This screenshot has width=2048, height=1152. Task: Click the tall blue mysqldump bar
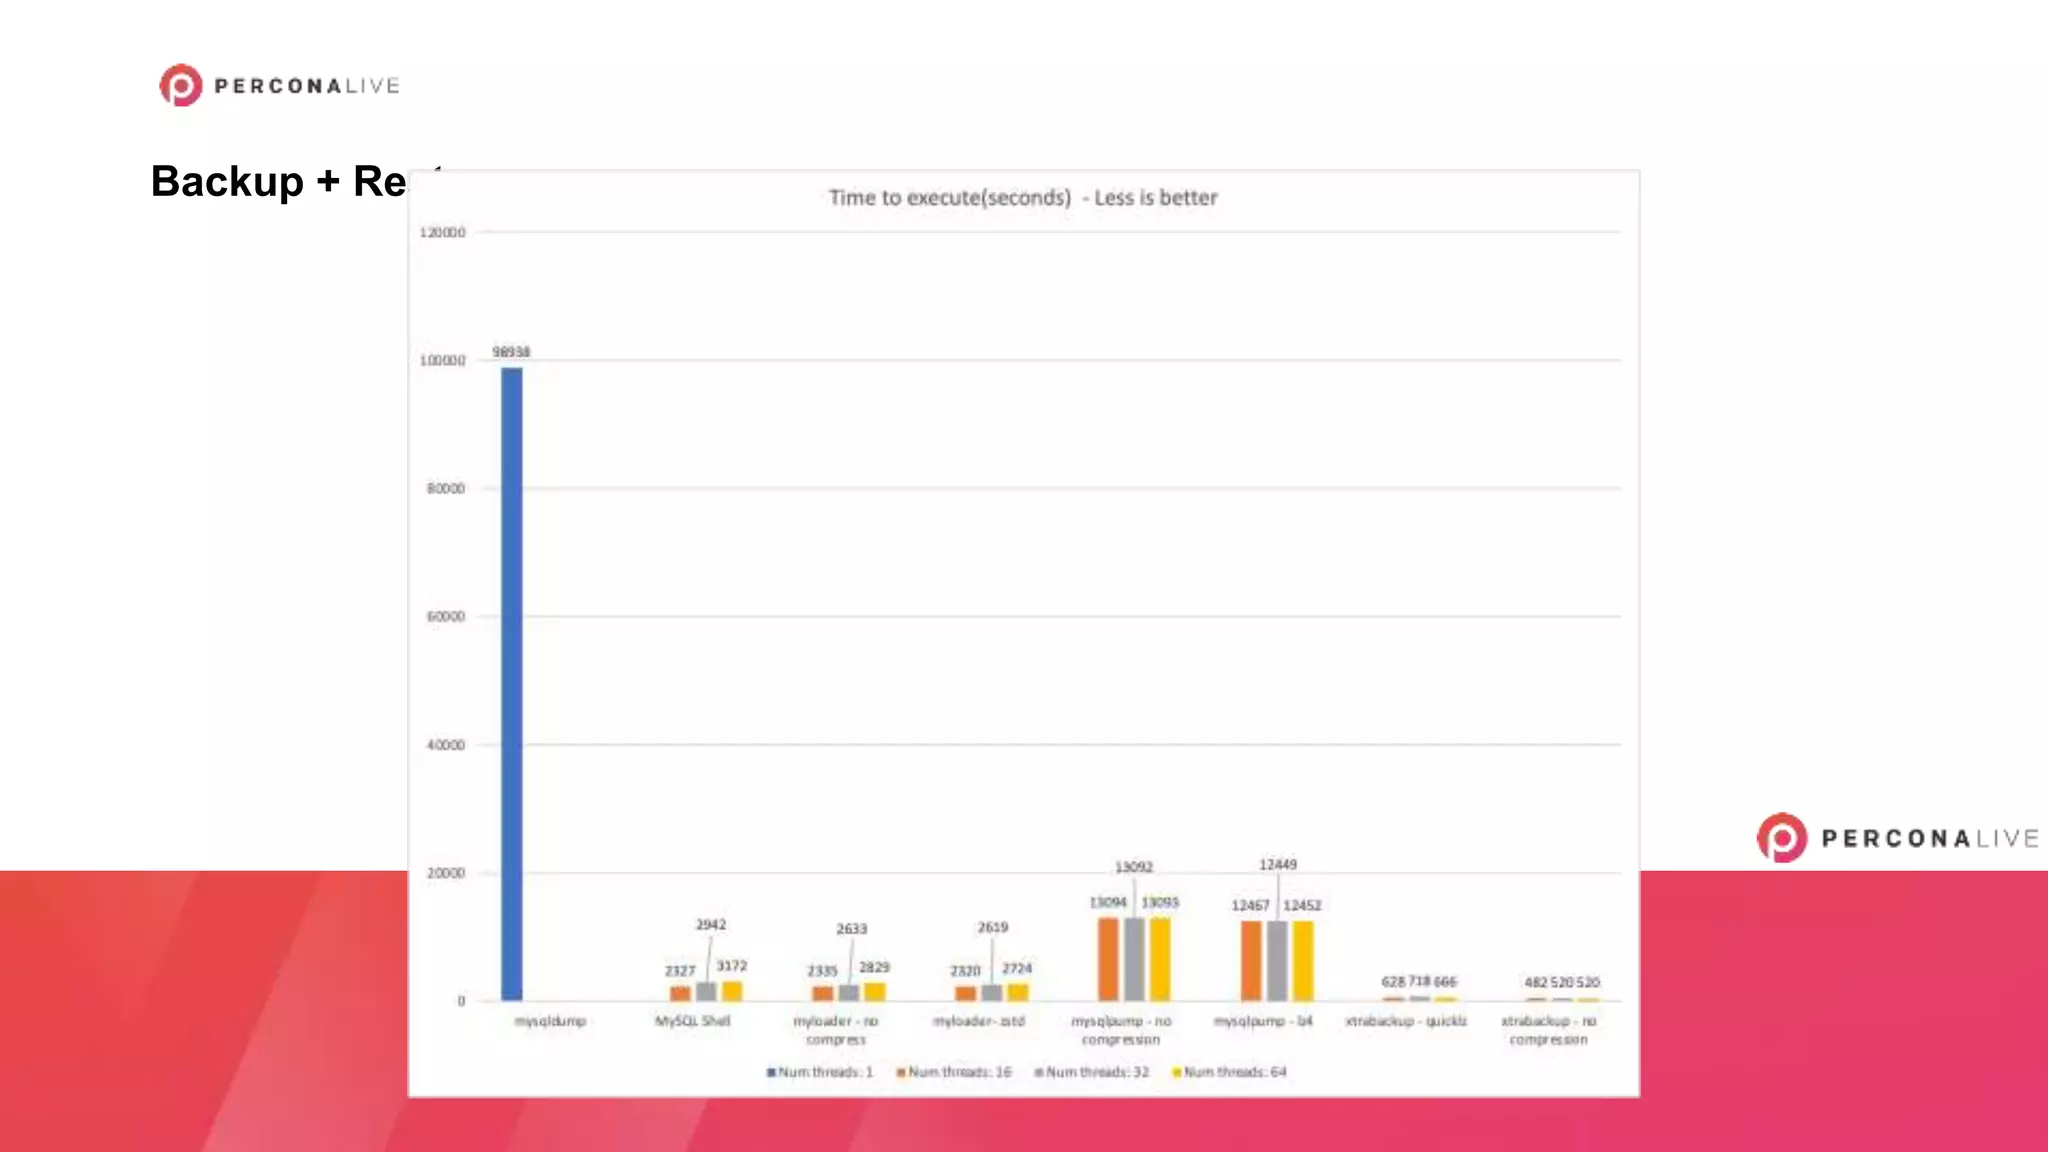(511, 684)
